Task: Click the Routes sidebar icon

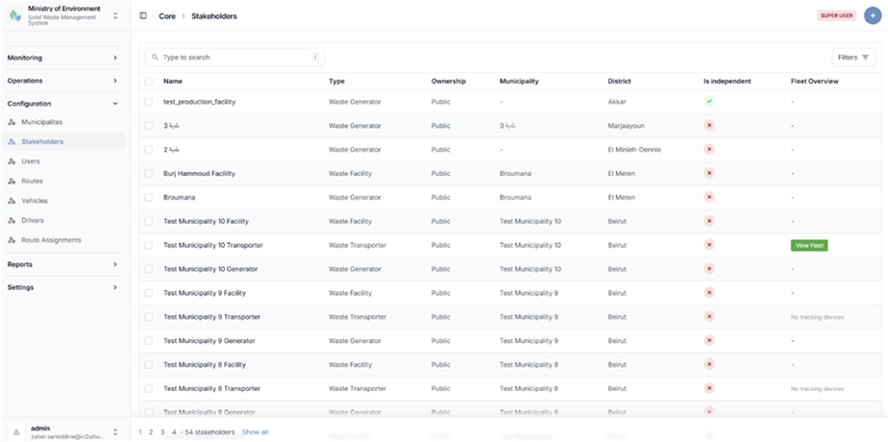Action: click(x=11, y=181)
